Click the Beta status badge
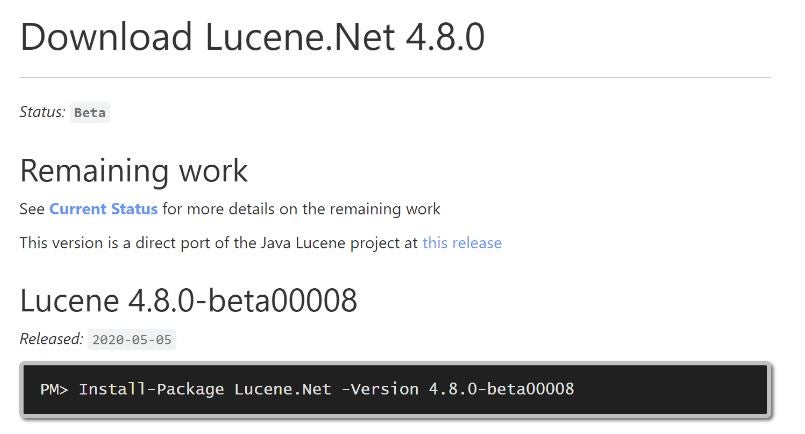 pos(90,112)
